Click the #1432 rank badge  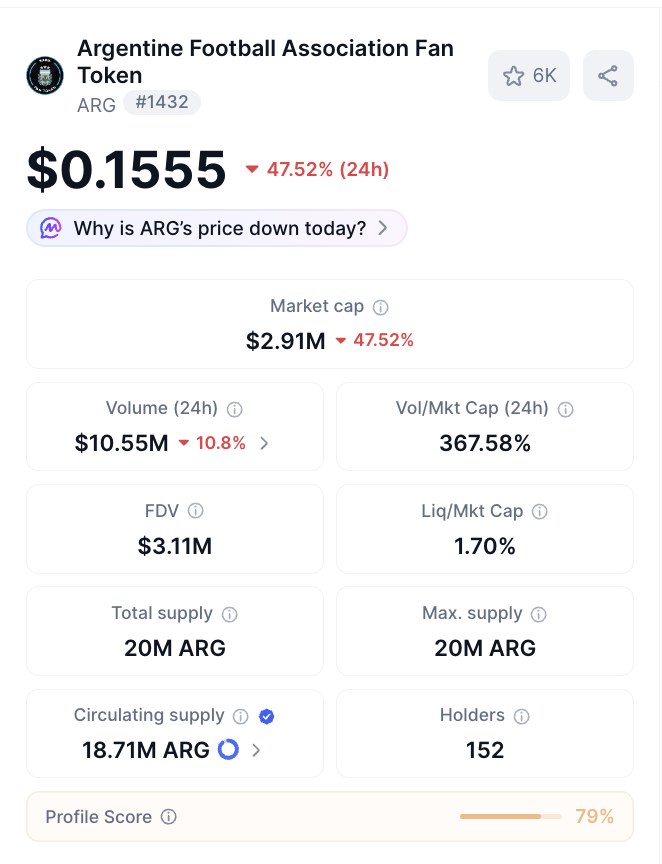162,102
